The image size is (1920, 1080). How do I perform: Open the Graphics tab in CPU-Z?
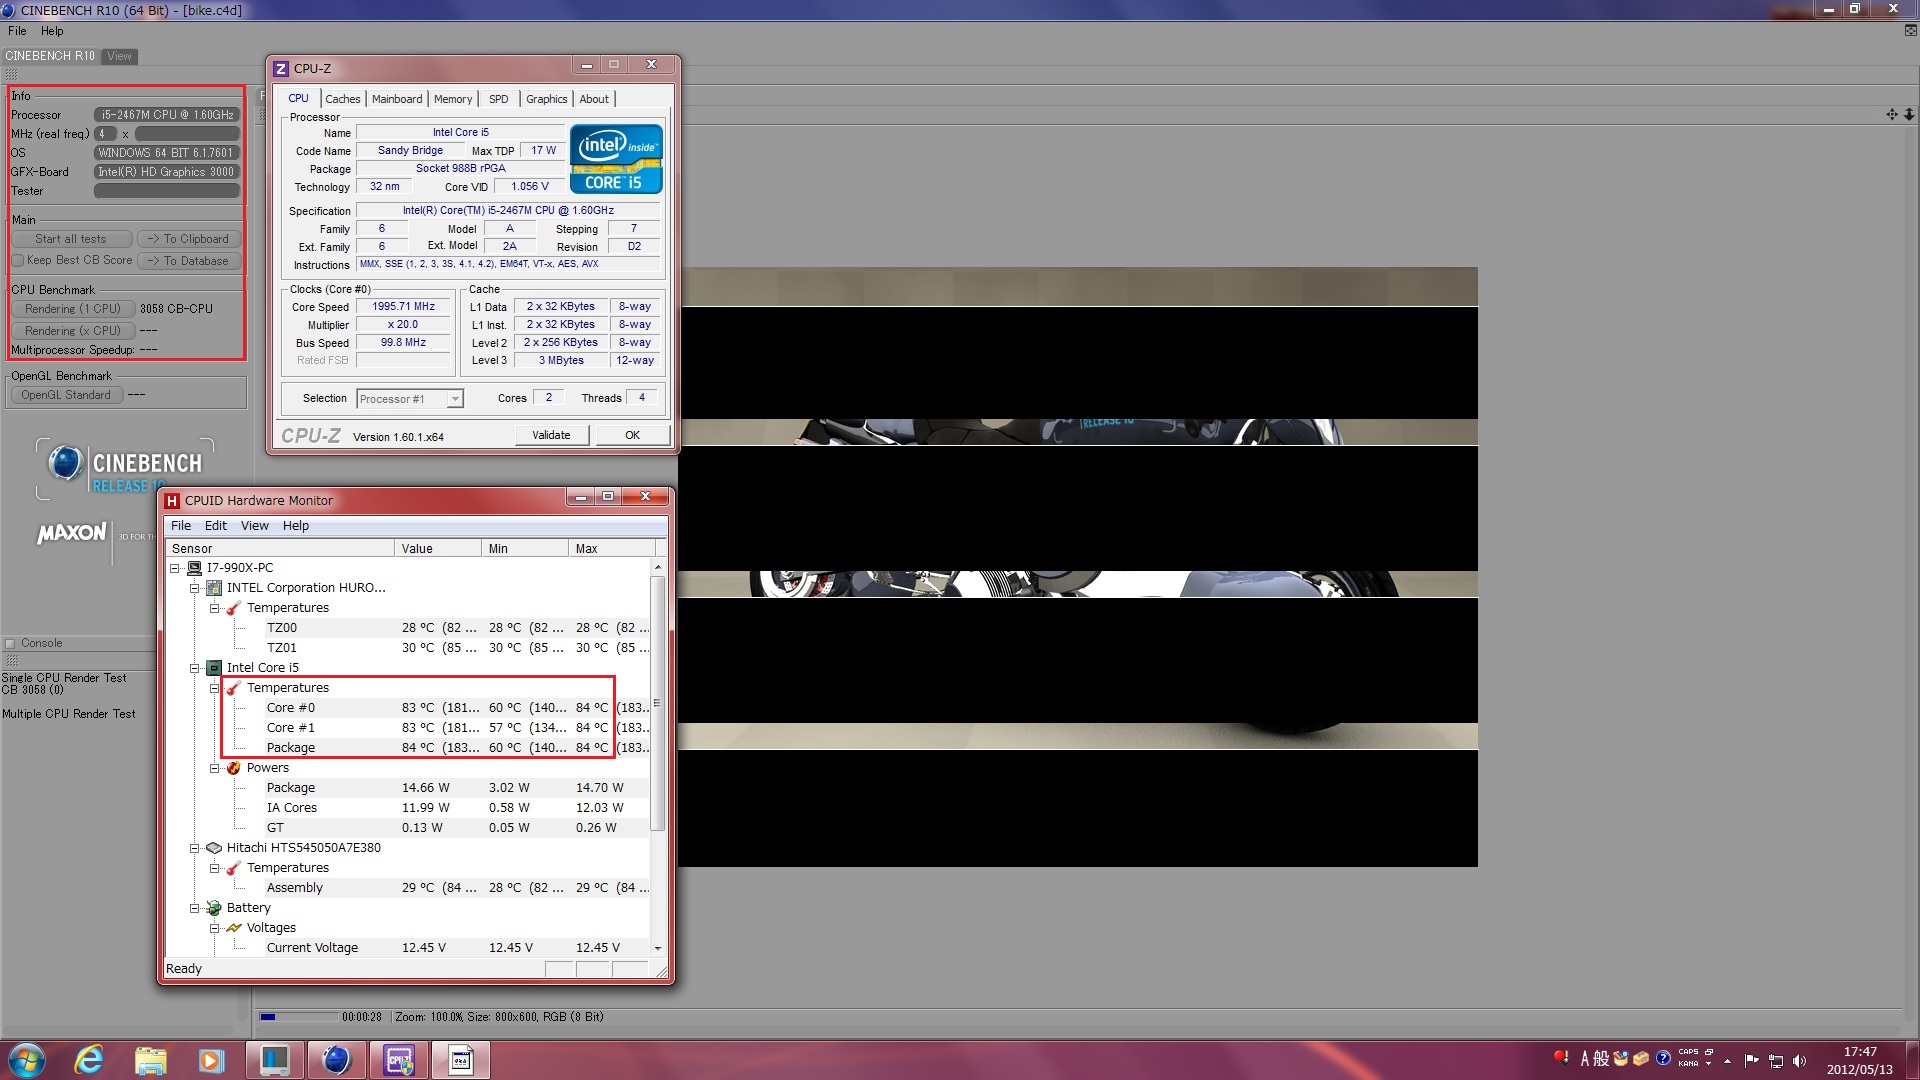[x=547, y=99]
